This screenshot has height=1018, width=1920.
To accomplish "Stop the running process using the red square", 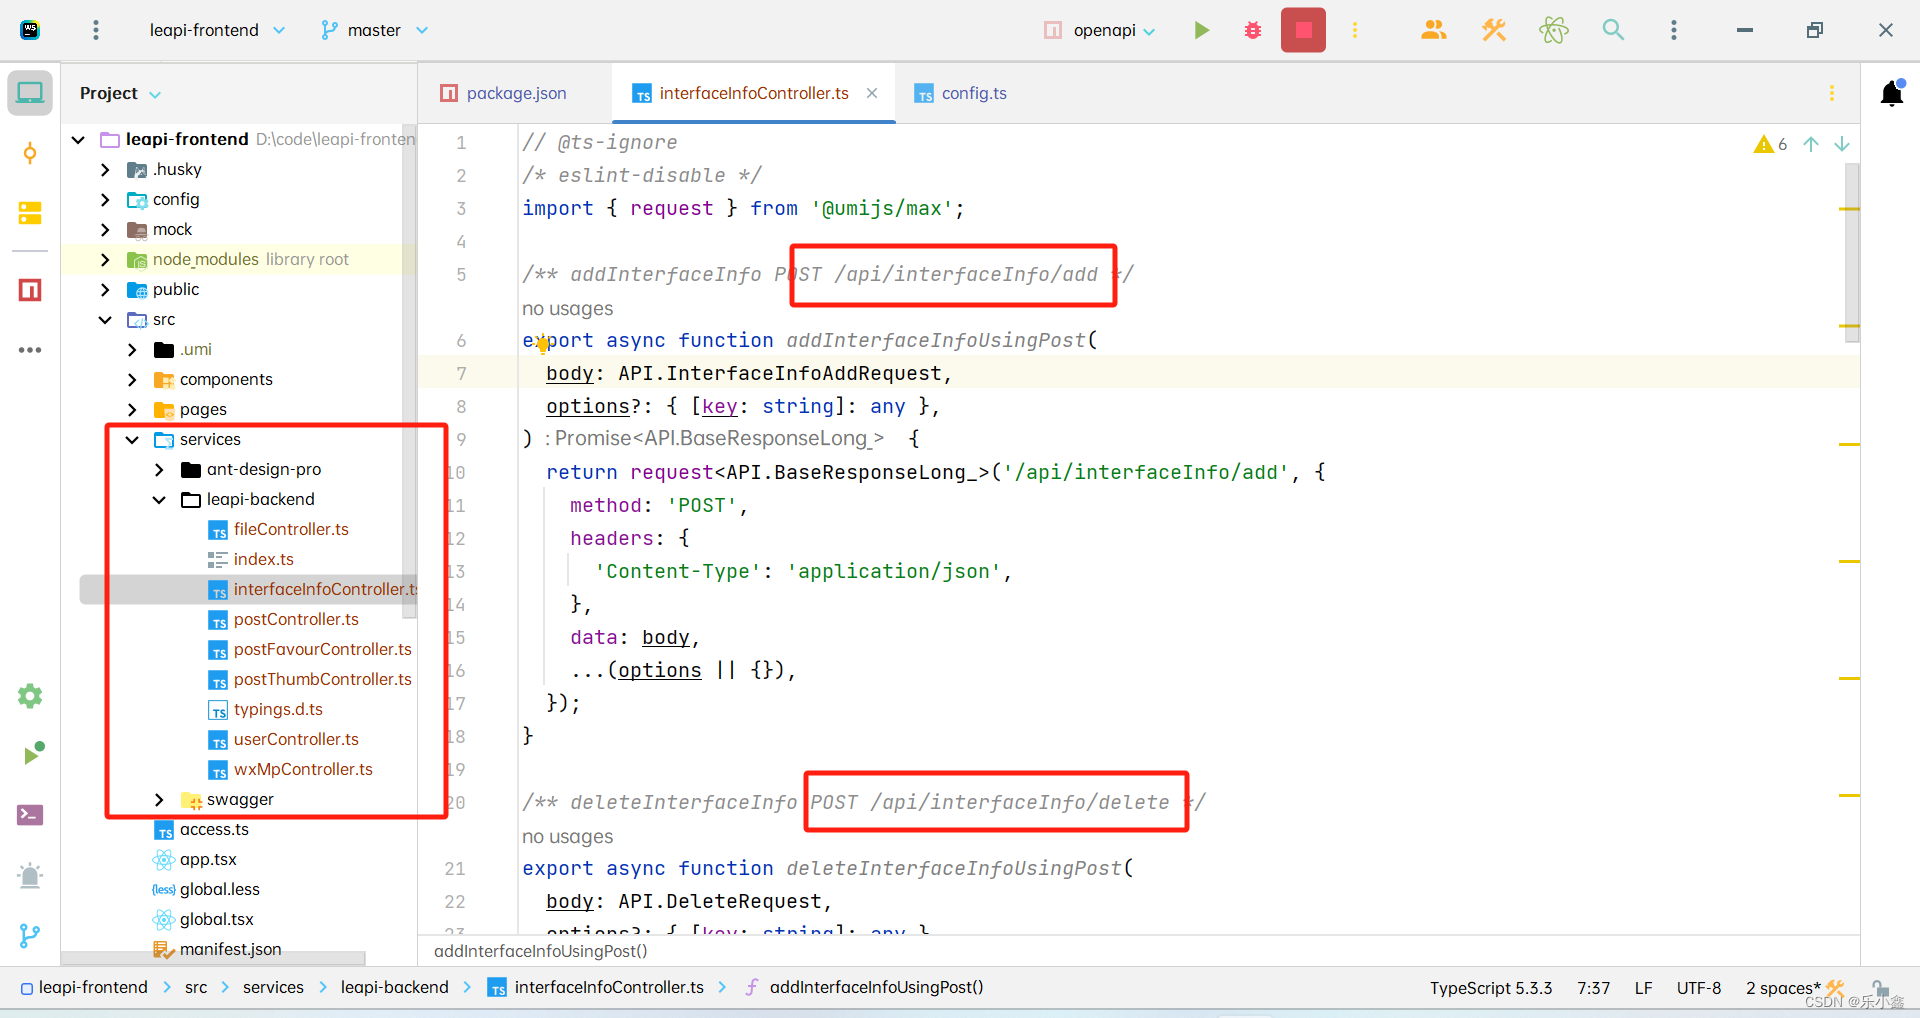I will coord(1303,30).
